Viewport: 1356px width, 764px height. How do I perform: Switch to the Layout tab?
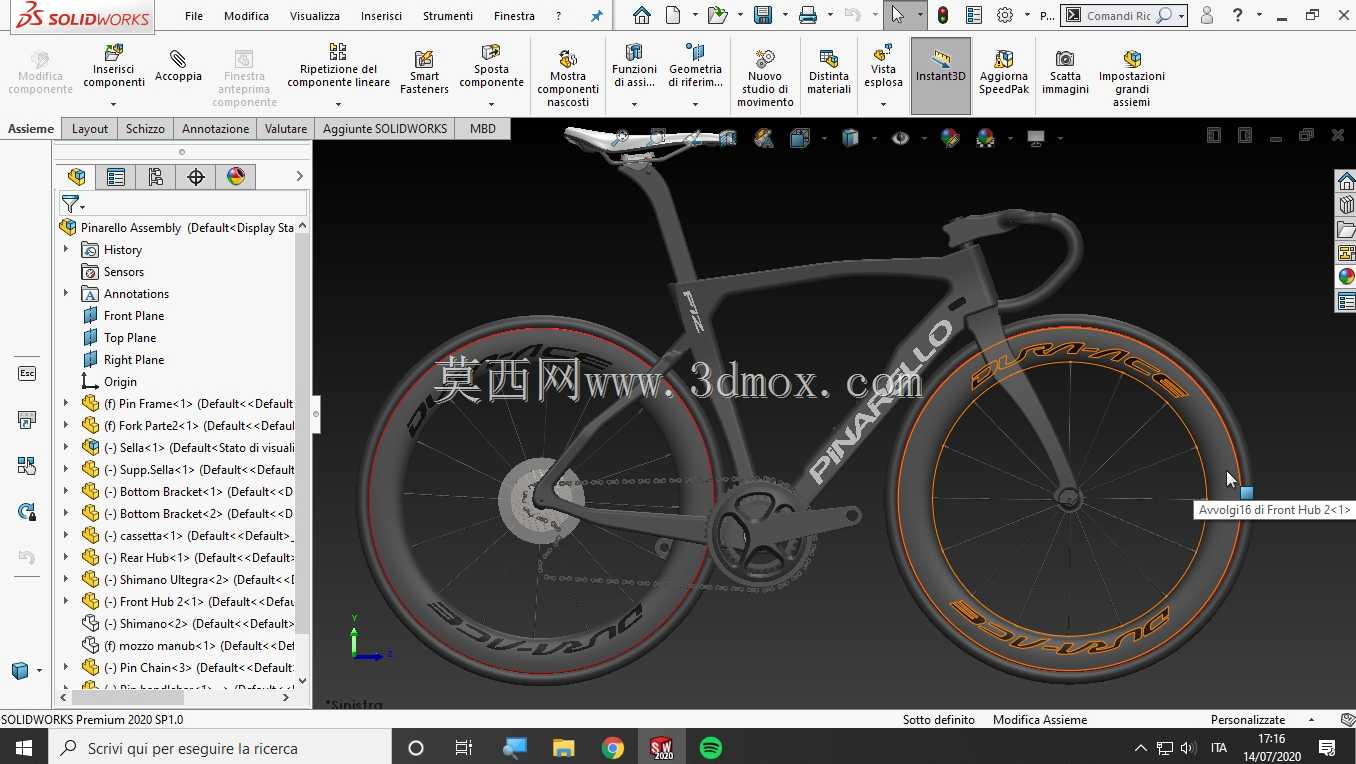[x=90, y=128]
